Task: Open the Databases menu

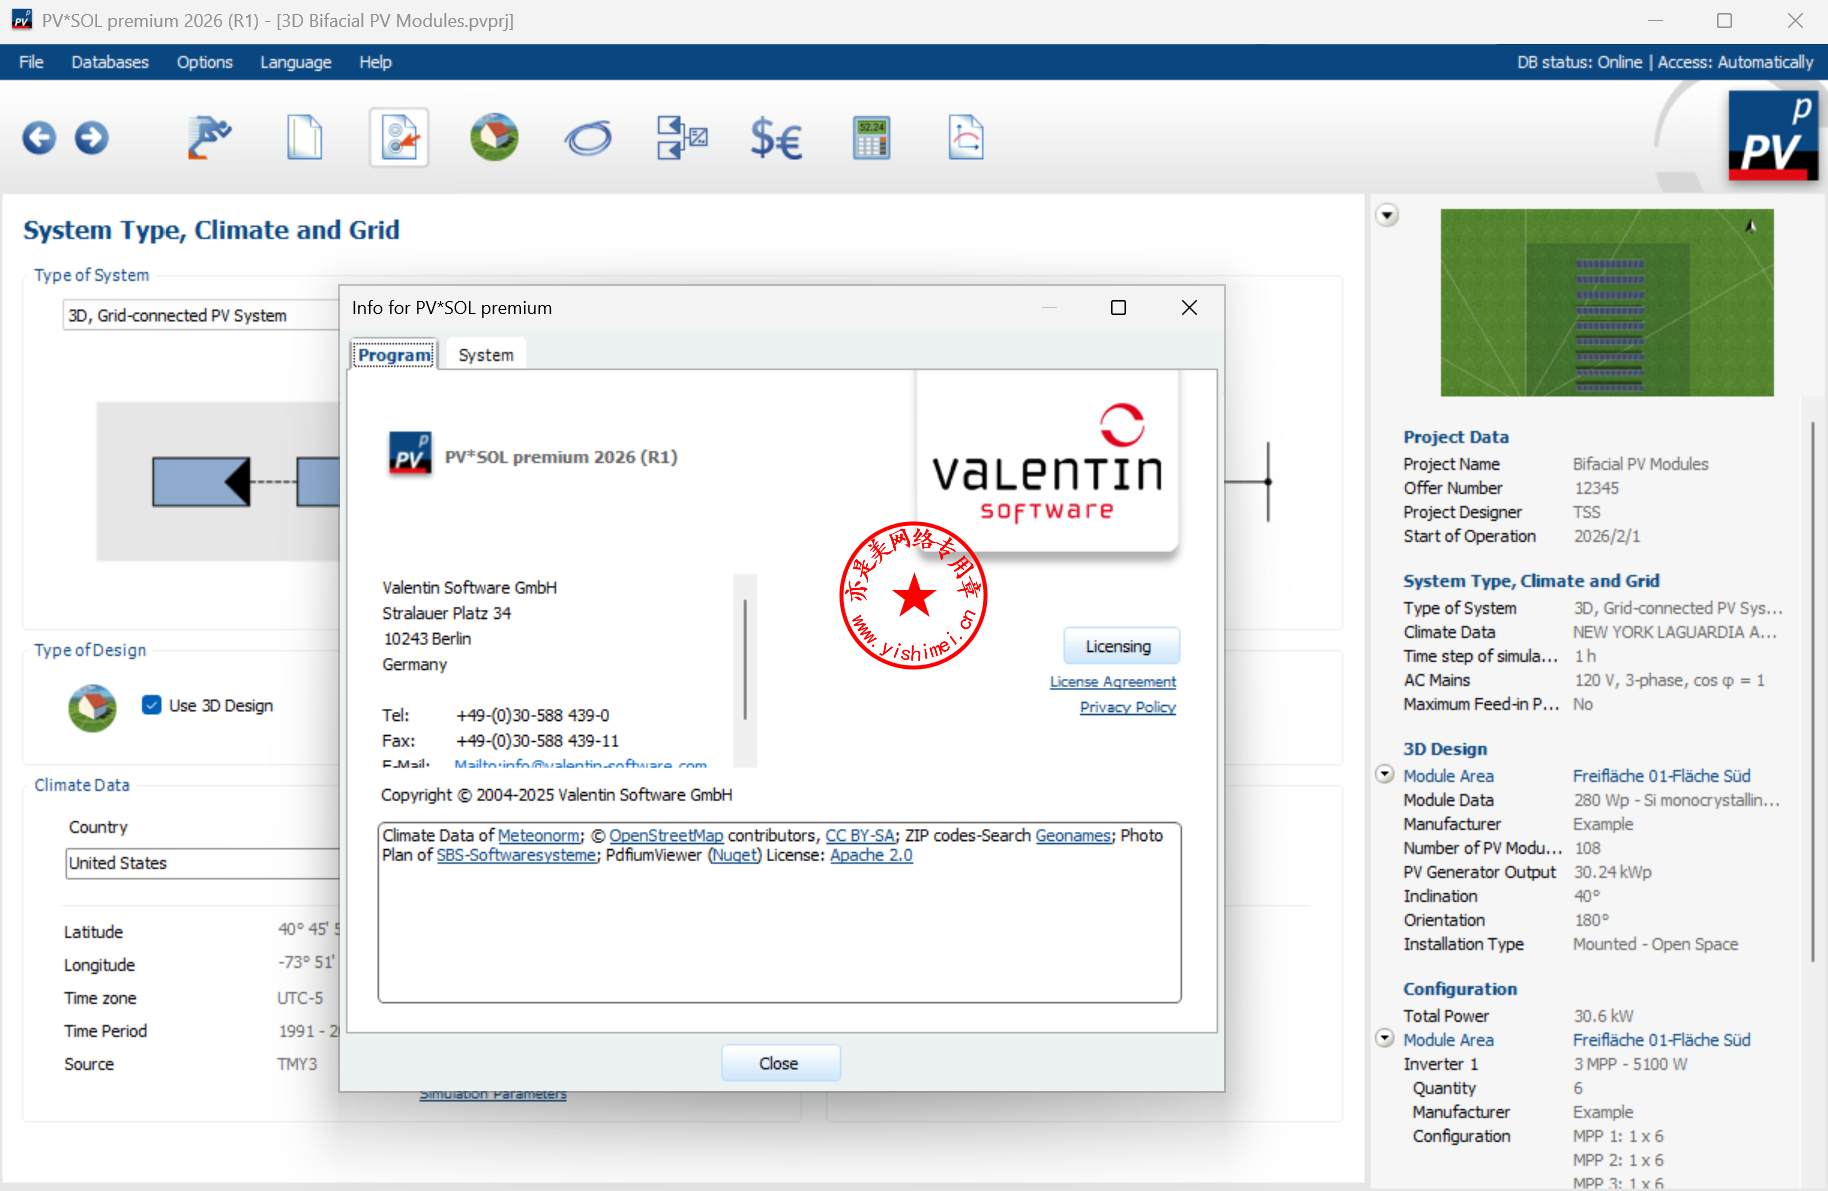Action: pos(110,62)
